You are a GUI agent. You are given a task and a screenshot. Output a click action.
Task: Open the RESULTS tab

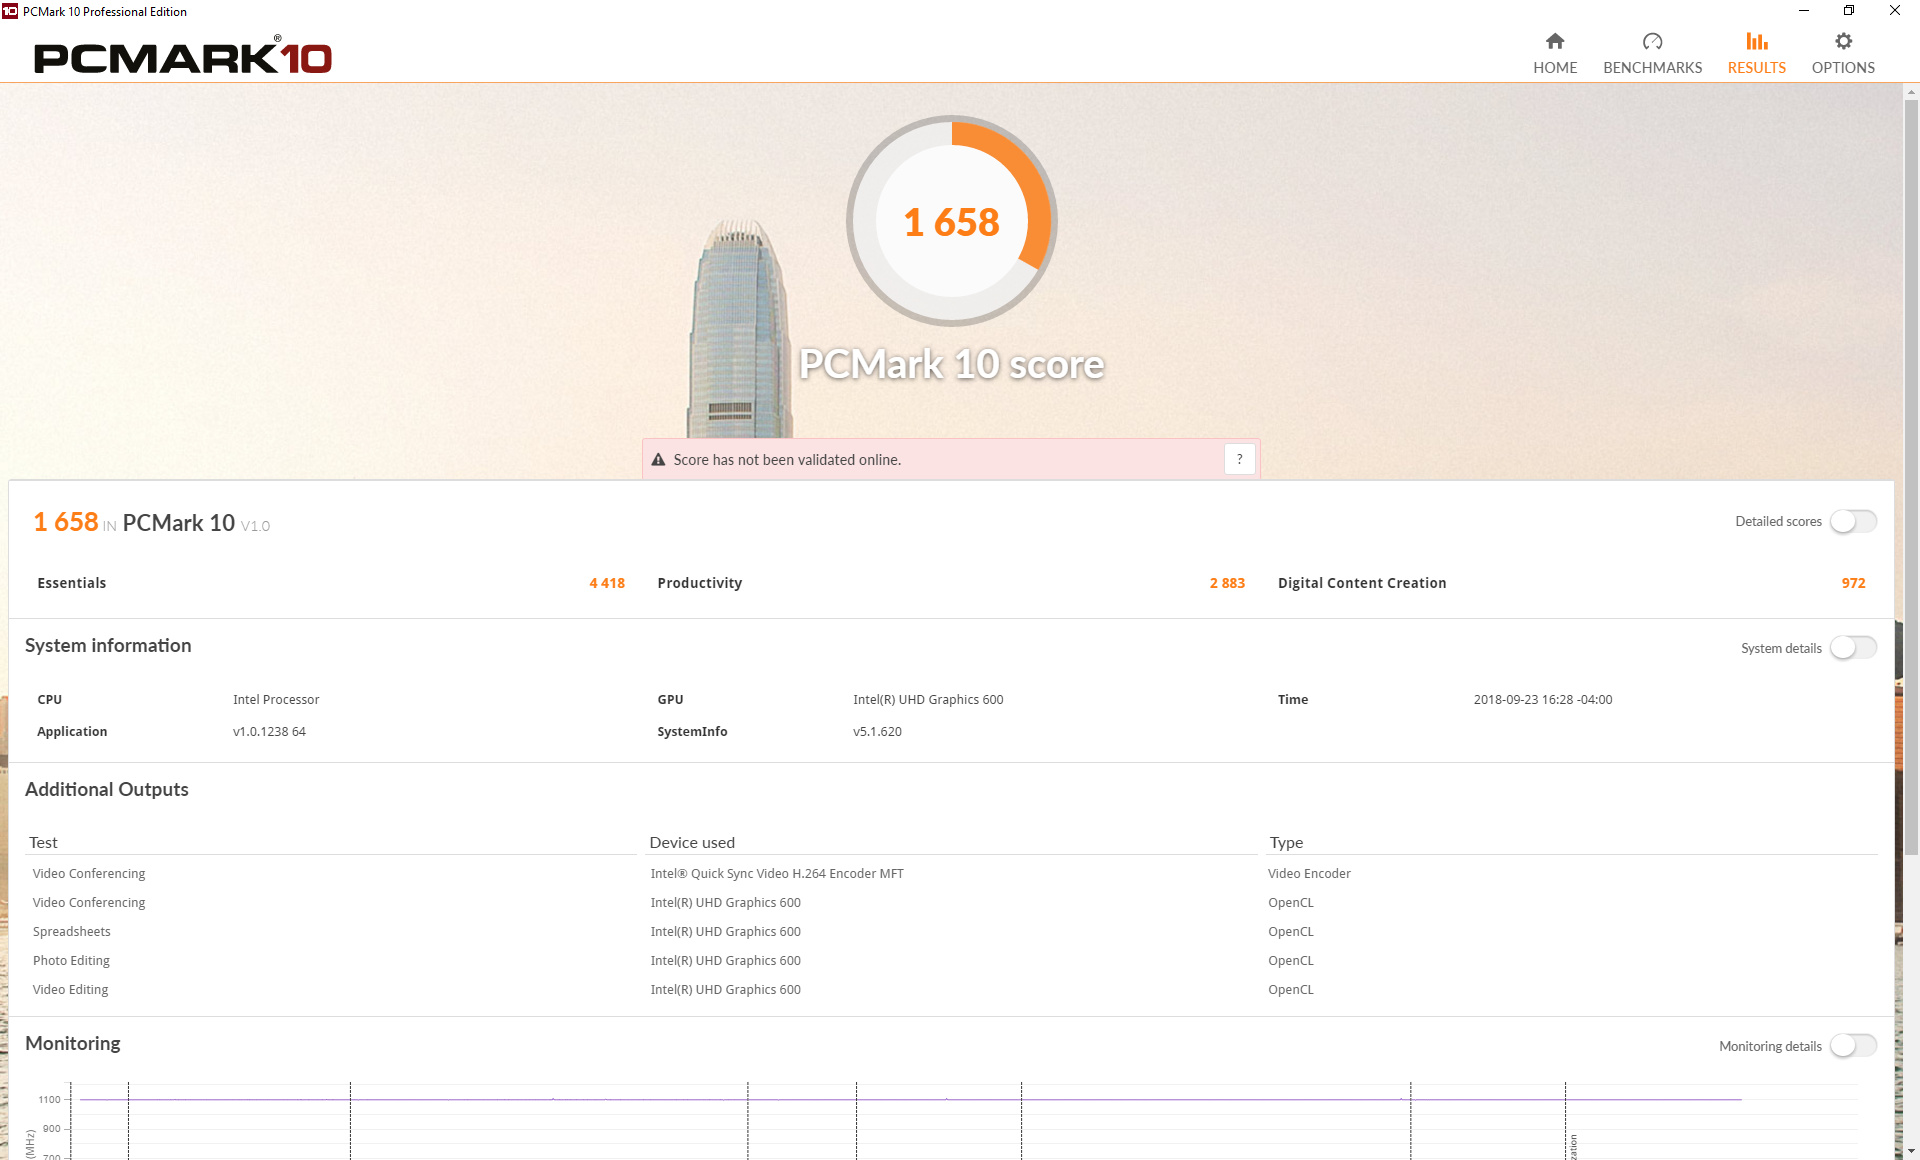tap(1756, 54)
